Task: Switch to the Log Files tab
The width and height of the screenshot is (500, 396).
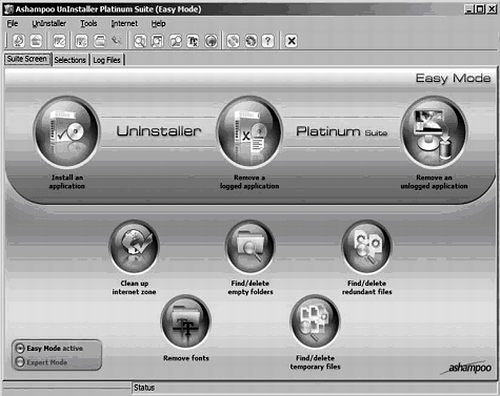Action: pos(107,60)
